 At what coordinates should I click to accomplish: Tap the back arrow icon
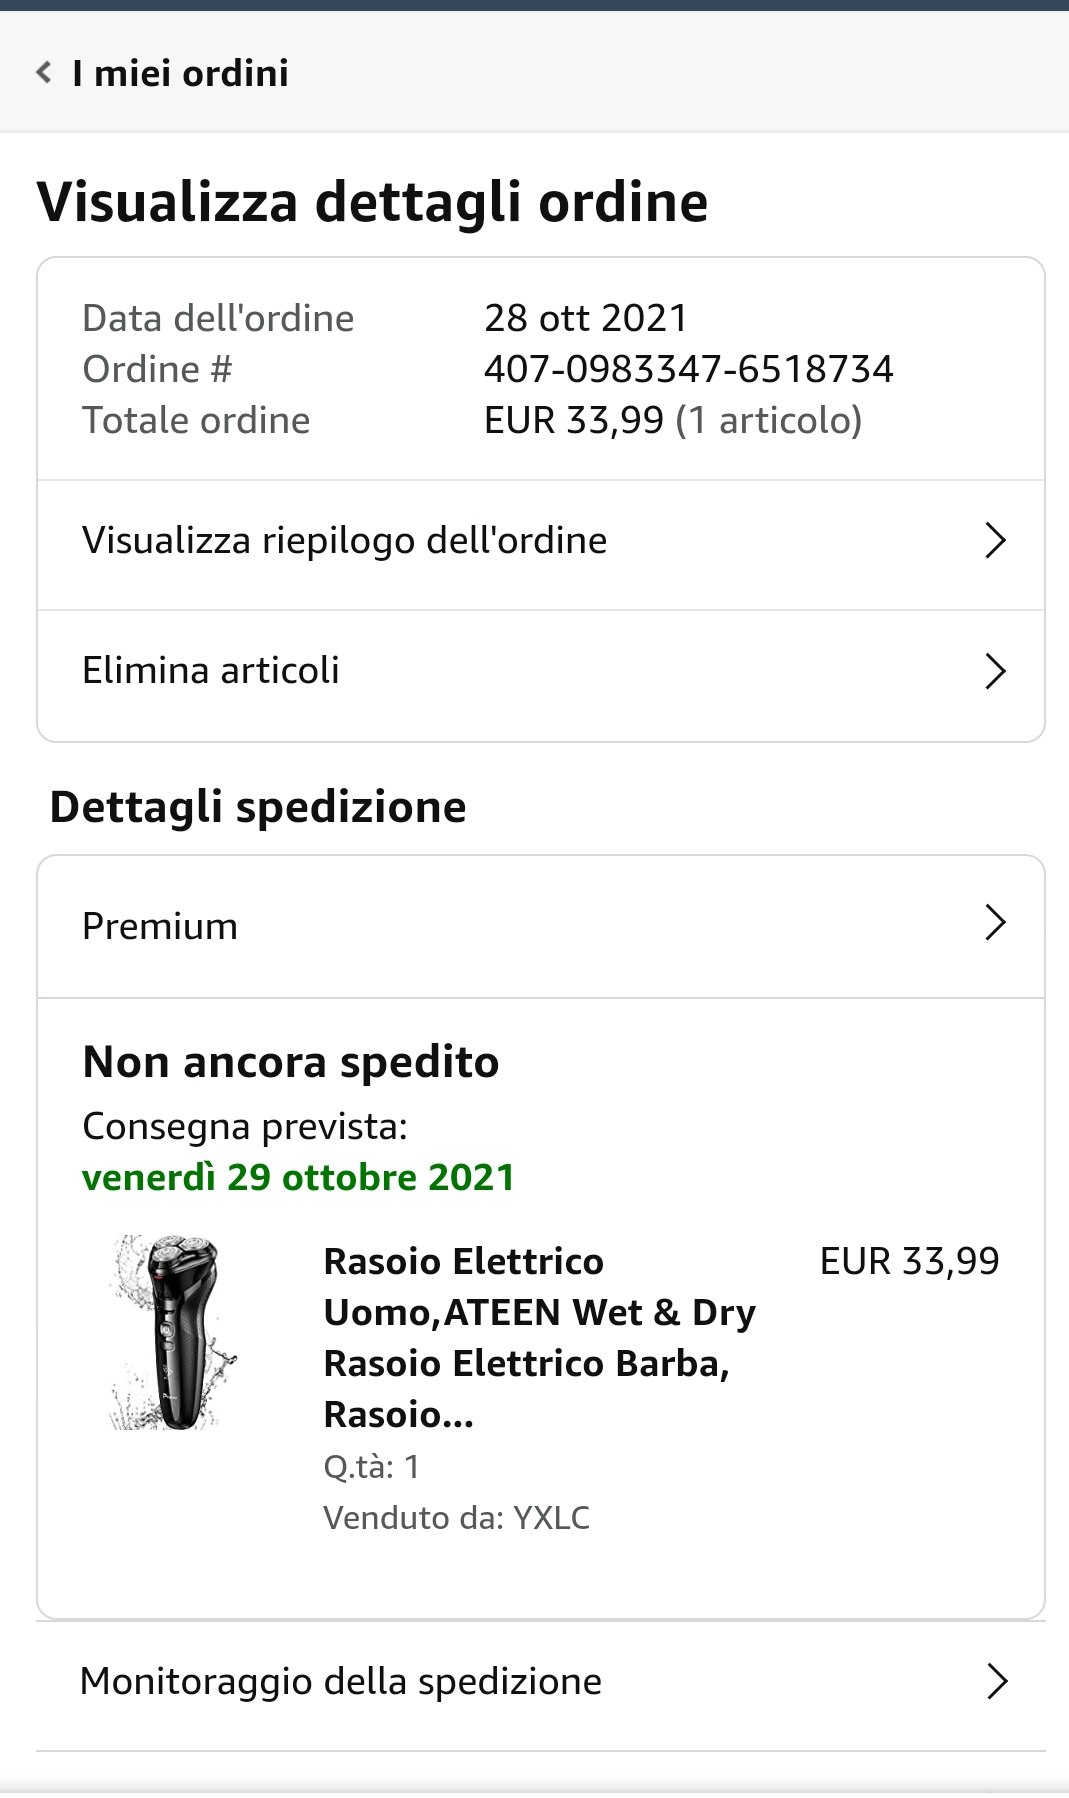point(44,72)
